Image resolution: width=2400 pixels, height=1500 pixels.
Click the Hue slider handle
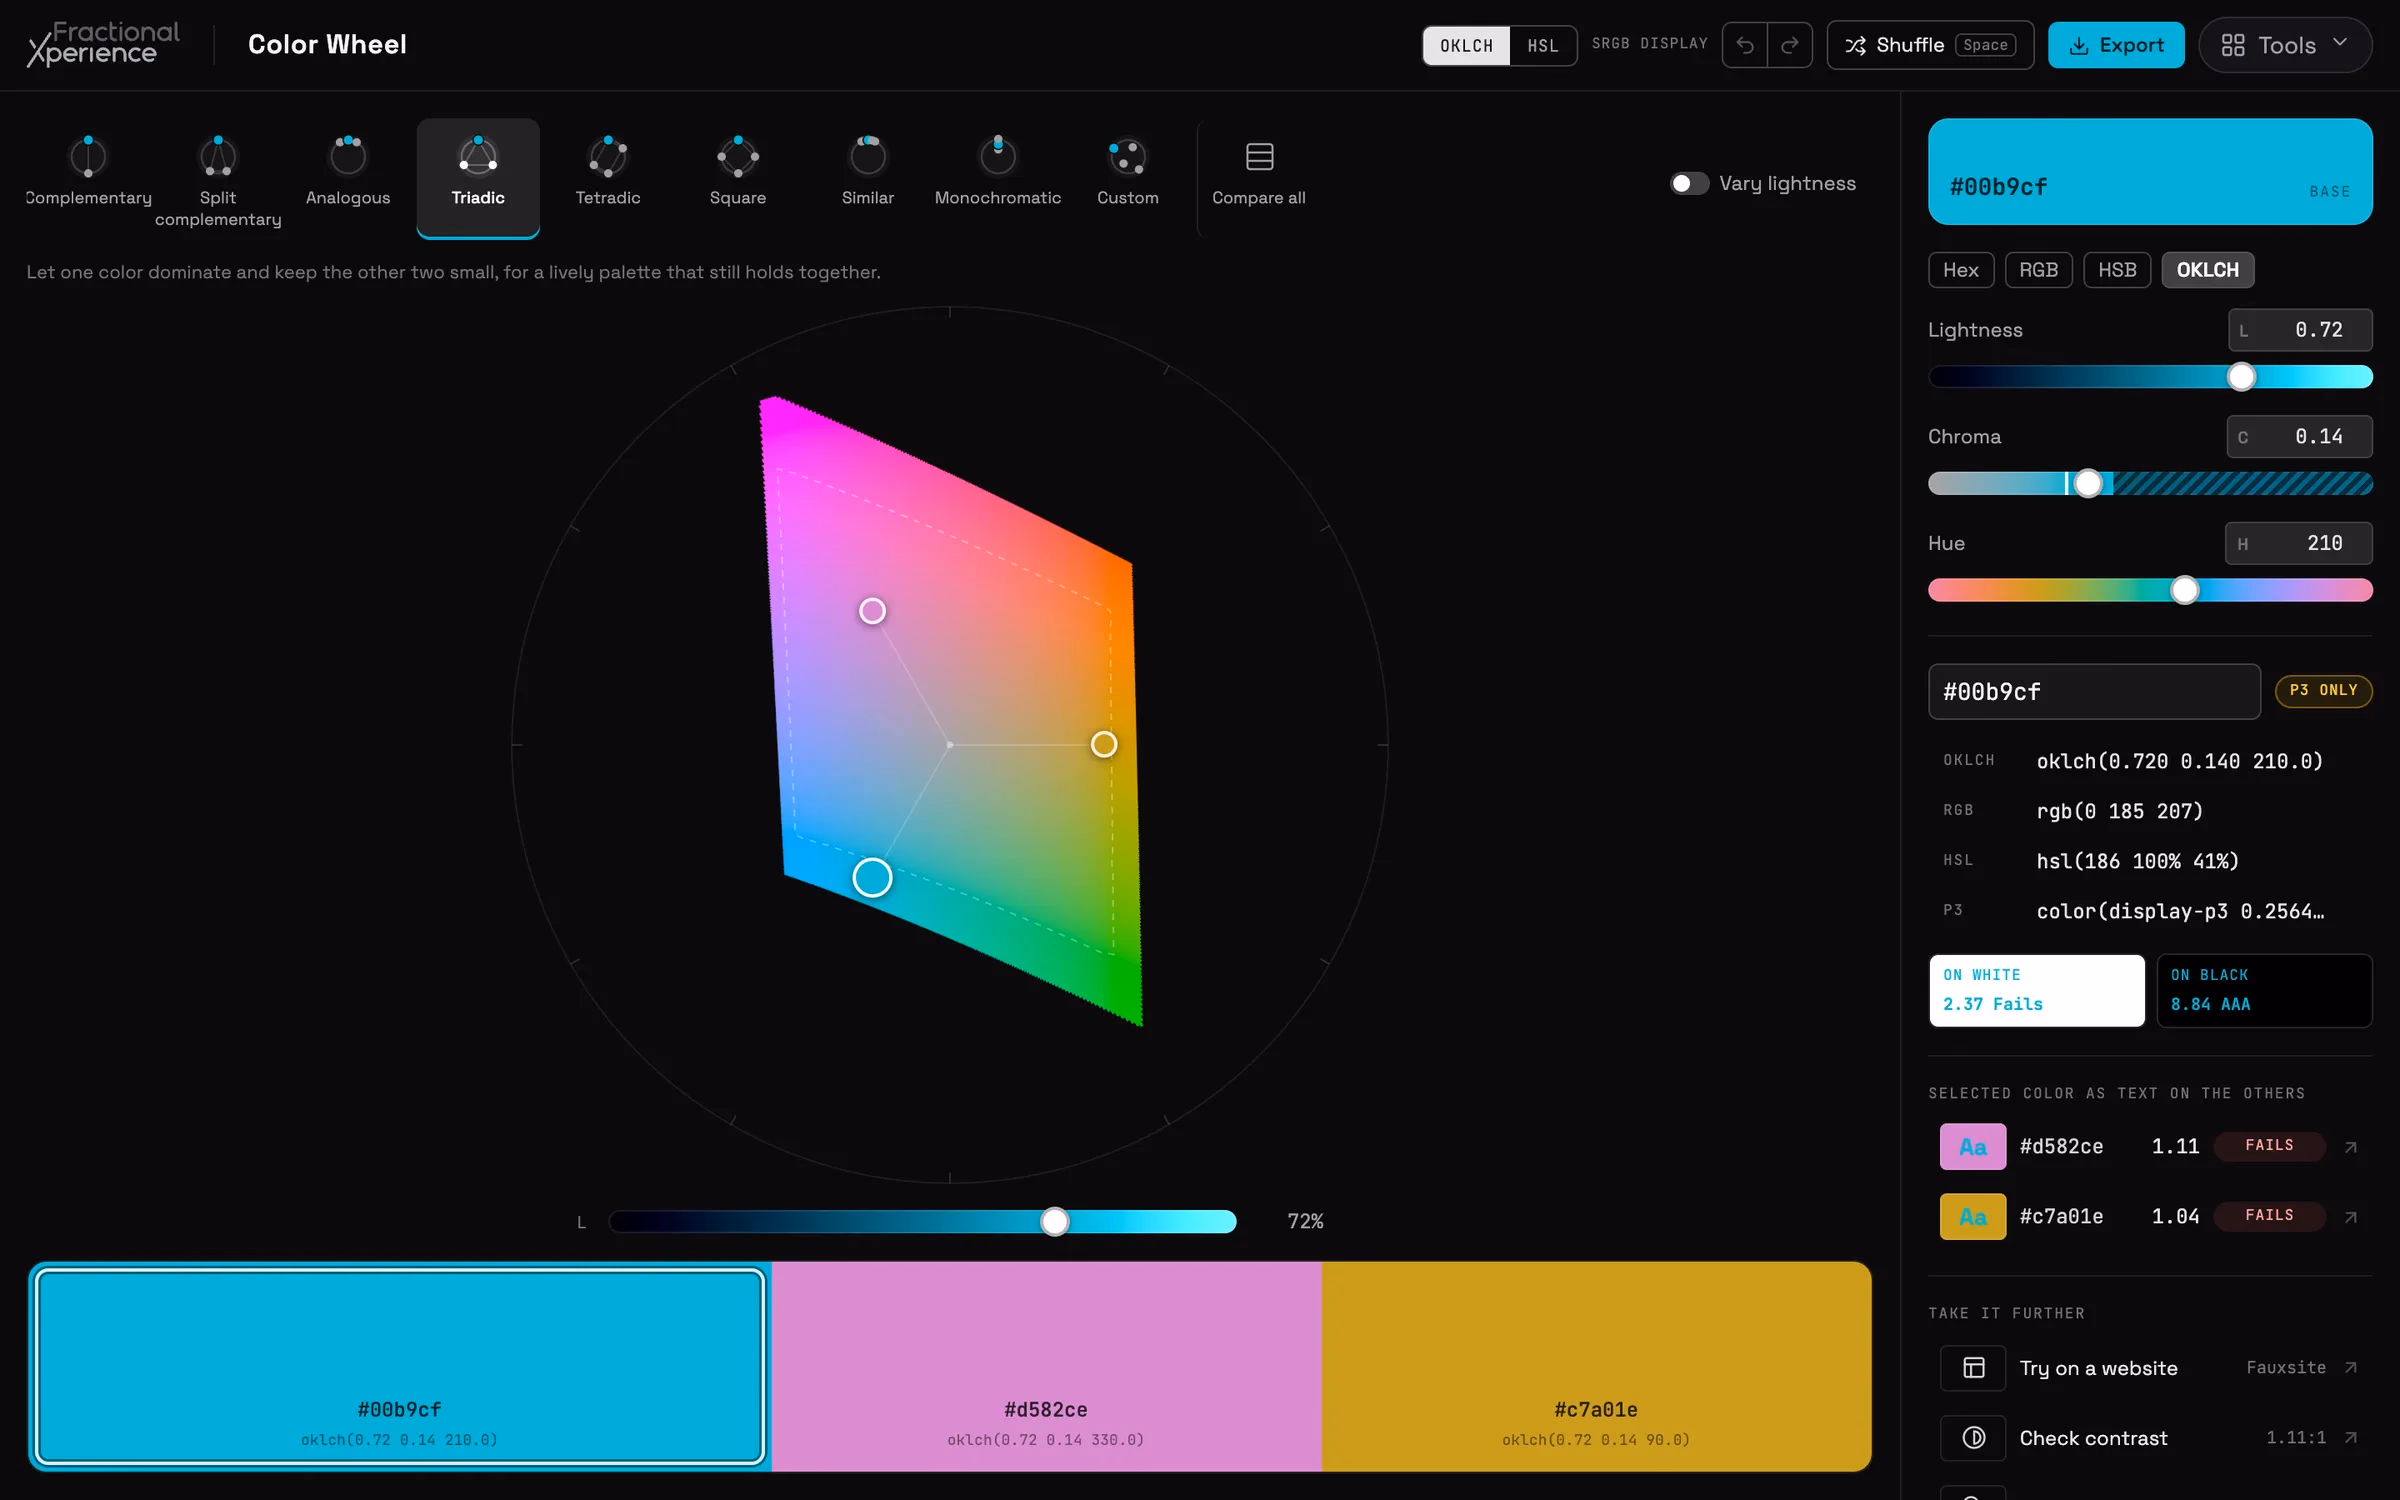pyautogui.click(x=2185, y=590)
